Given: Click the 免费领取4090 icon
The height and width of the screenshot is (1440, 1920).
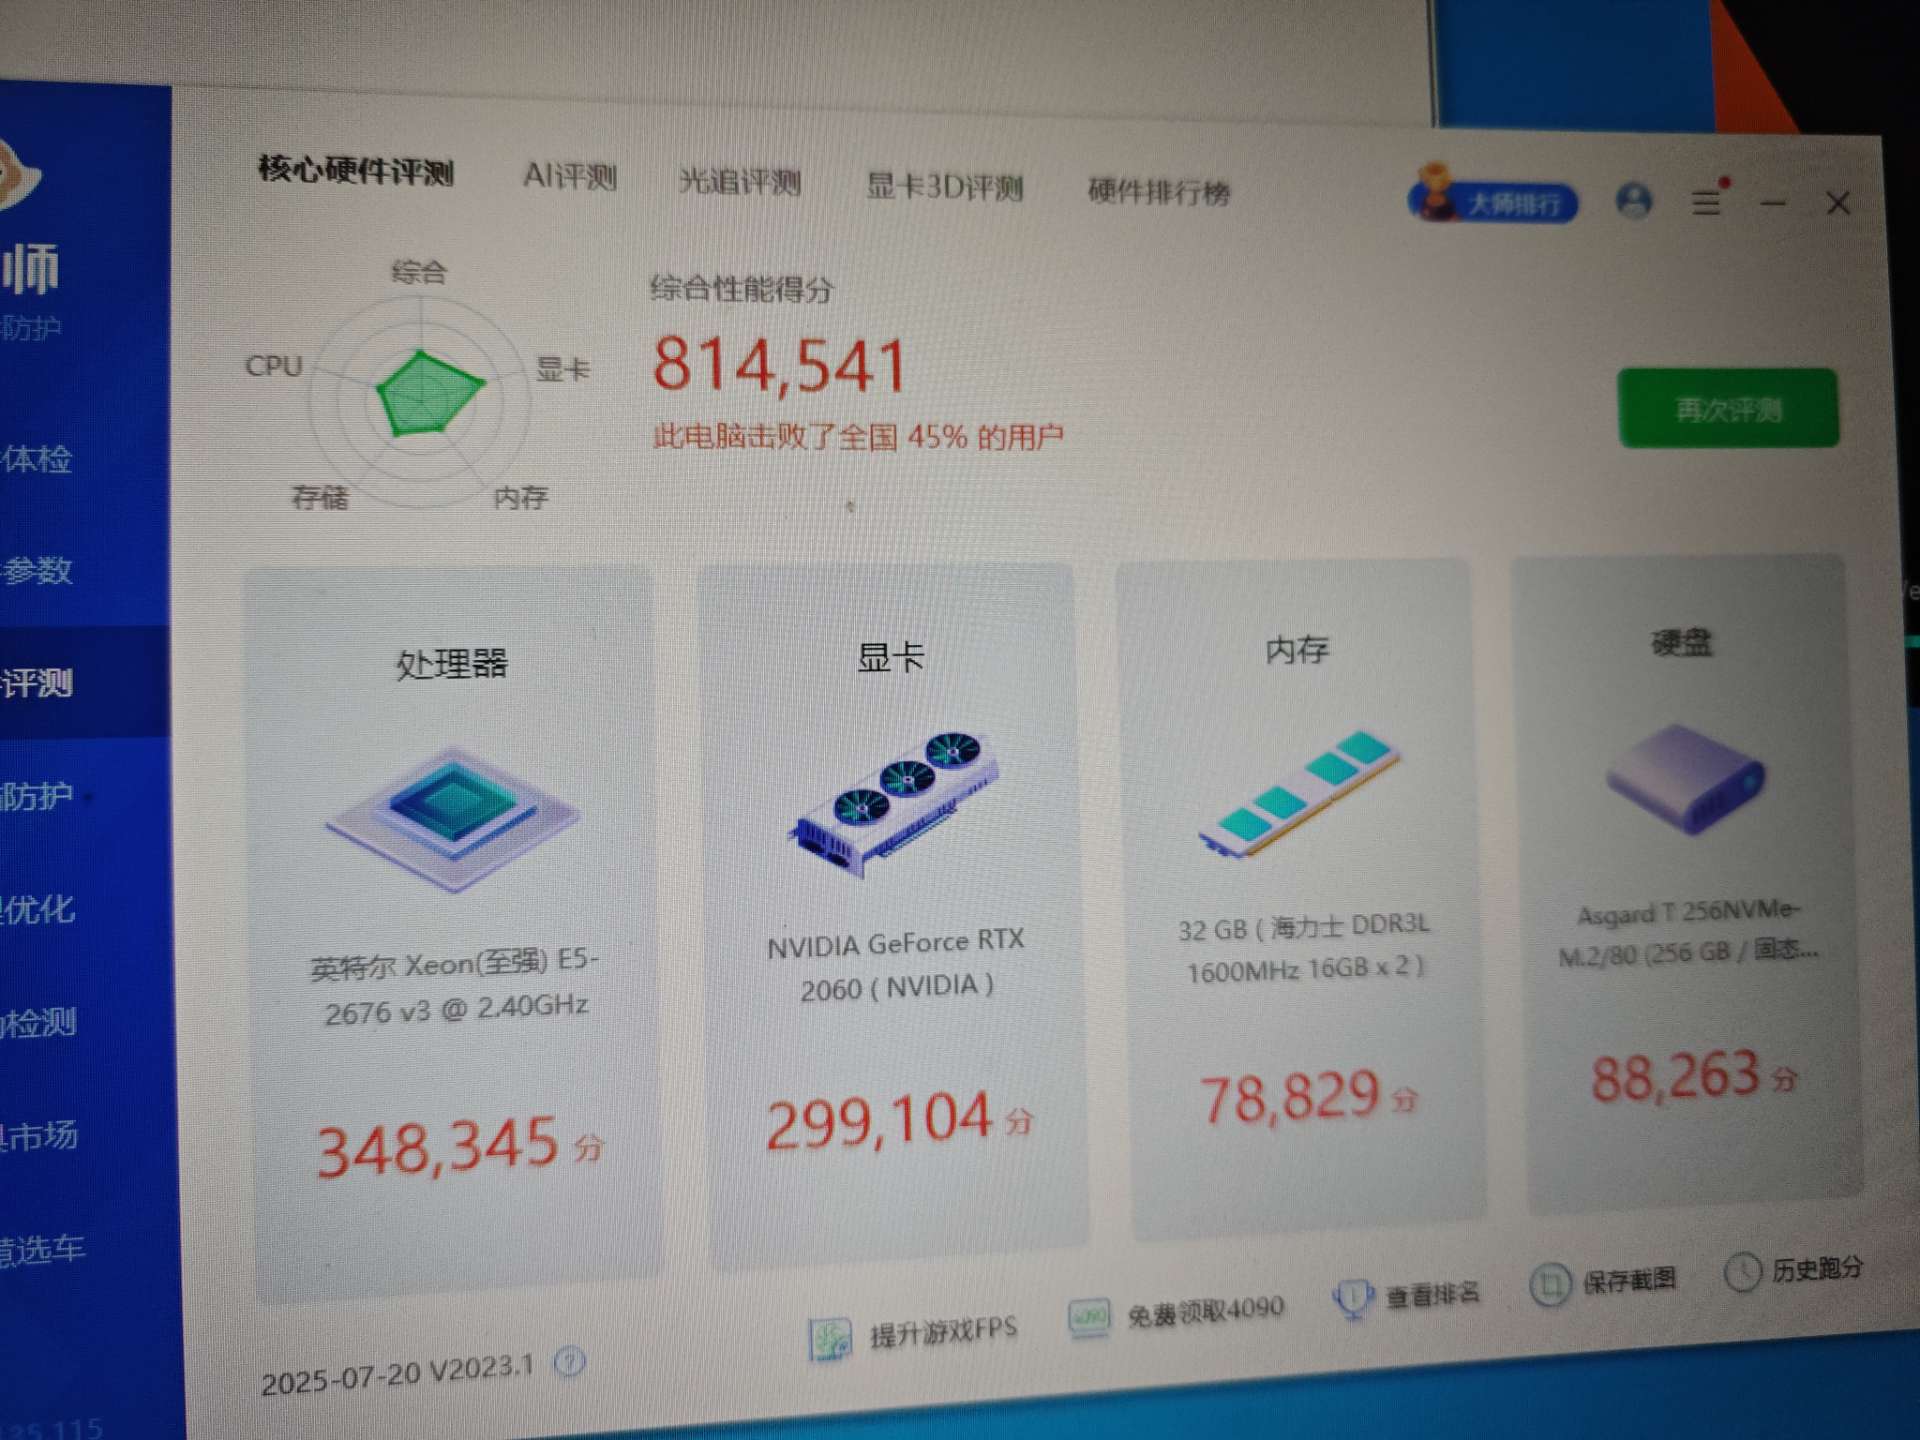Looking at the screenshot, I should click(1089, 1317).
